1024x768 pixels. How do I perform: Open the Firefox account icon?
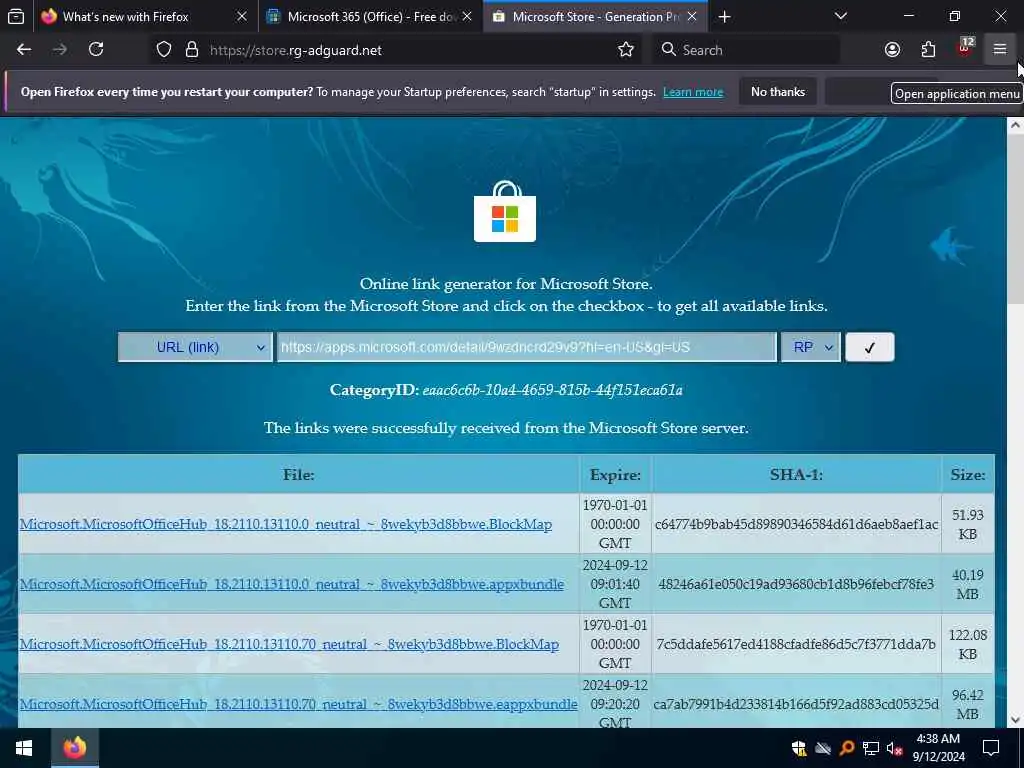pos(892,50)
